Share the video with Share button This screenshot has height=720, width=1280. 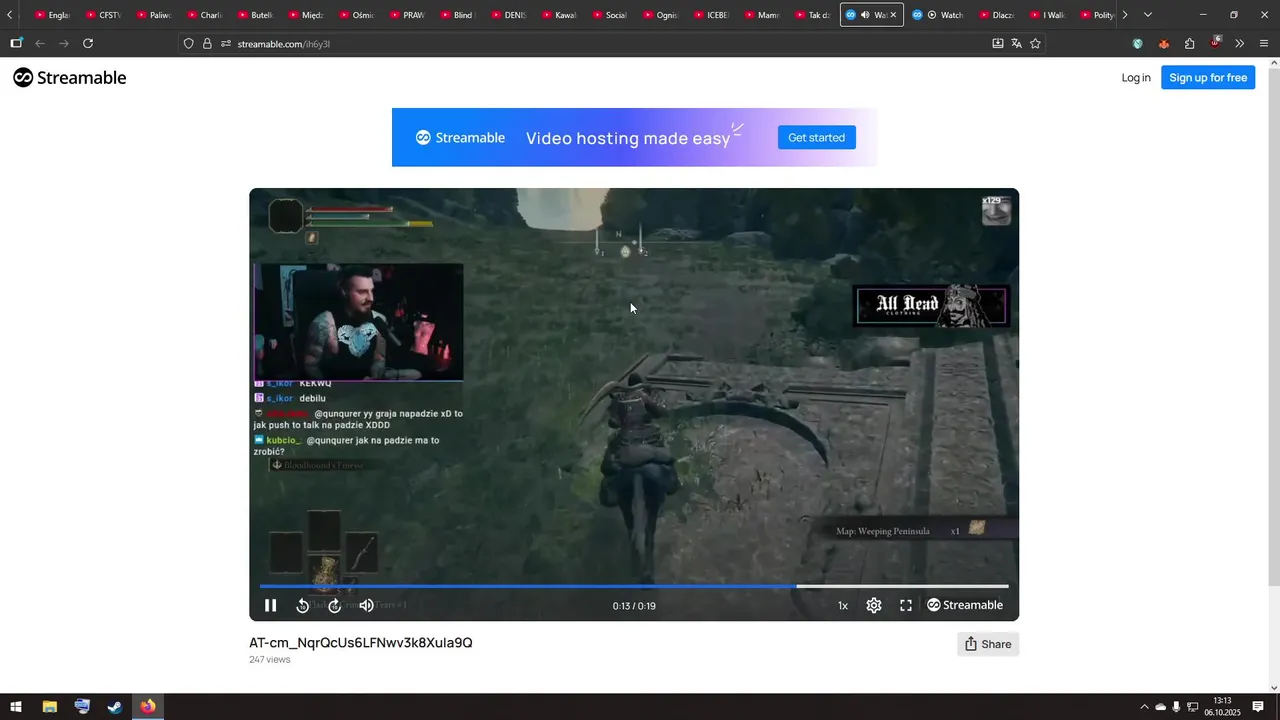988,644
